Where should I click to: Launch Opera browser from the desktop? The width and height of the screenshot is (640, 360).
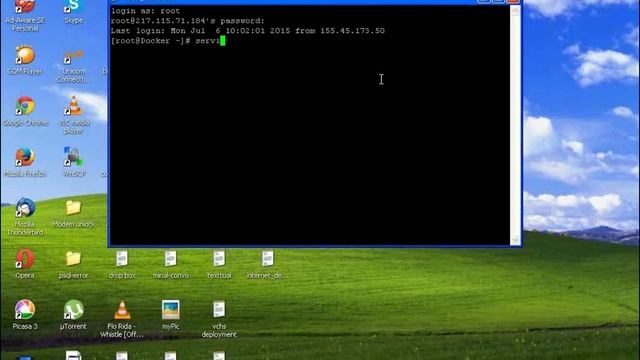point(25,264)
